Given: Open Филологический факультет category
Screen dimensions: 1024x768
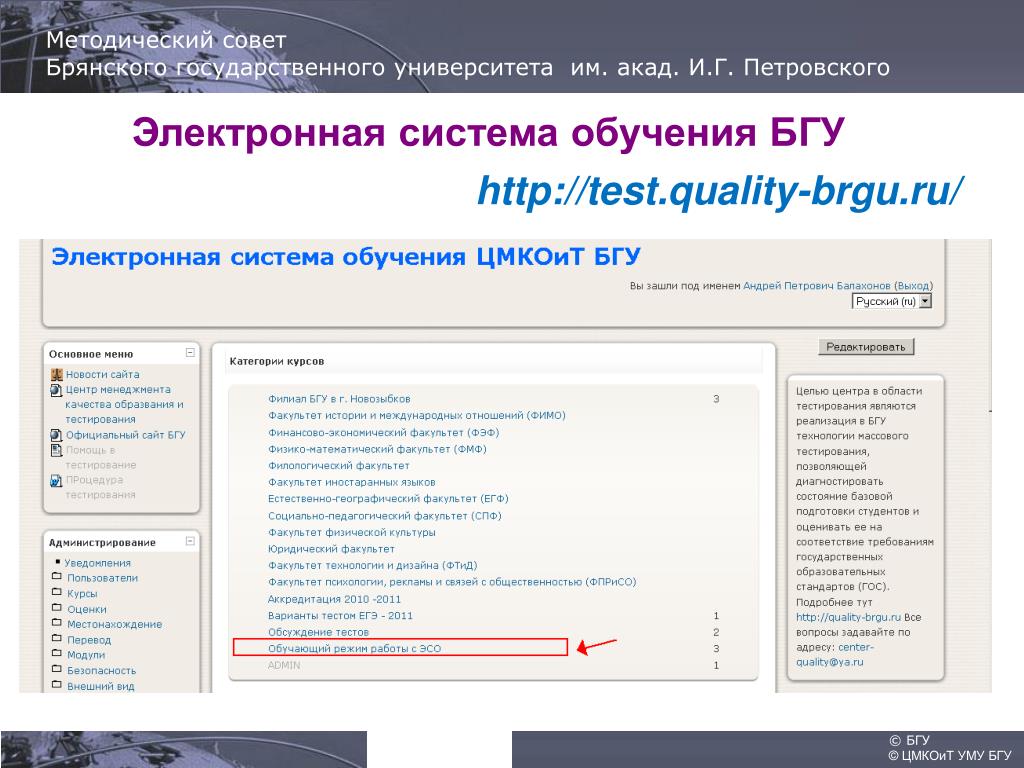Looking at the screenshot, I should pos(338,466).
